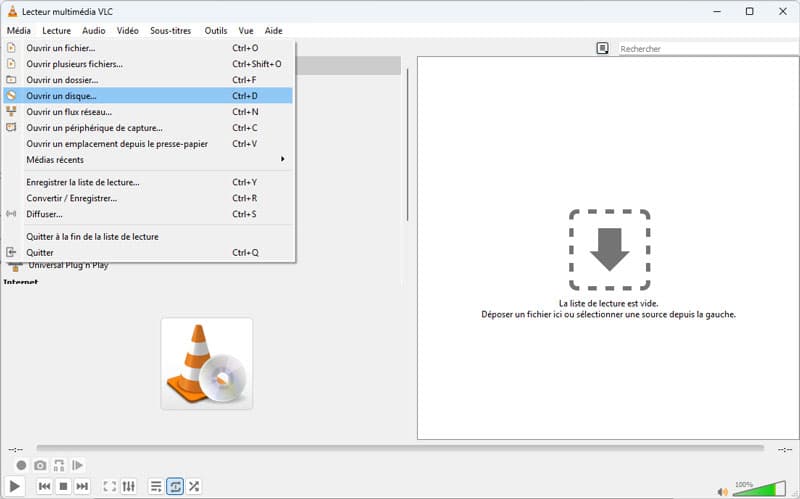This screenshot has width=800, height=499.
Task: Choose Convertir / Enregistrer option
Action: tap(71, 198)
